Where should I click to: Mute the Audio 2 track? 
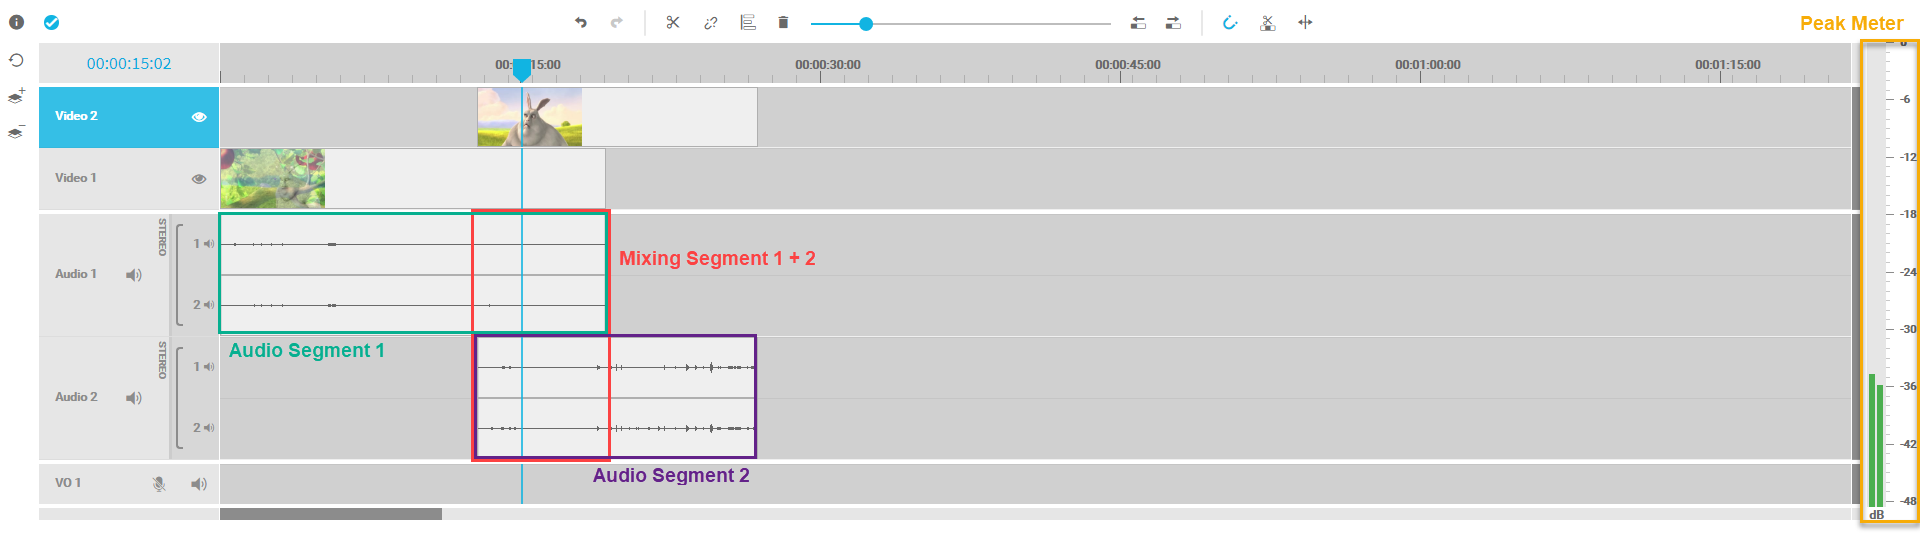pyautogui.click(x=133, y=398)
